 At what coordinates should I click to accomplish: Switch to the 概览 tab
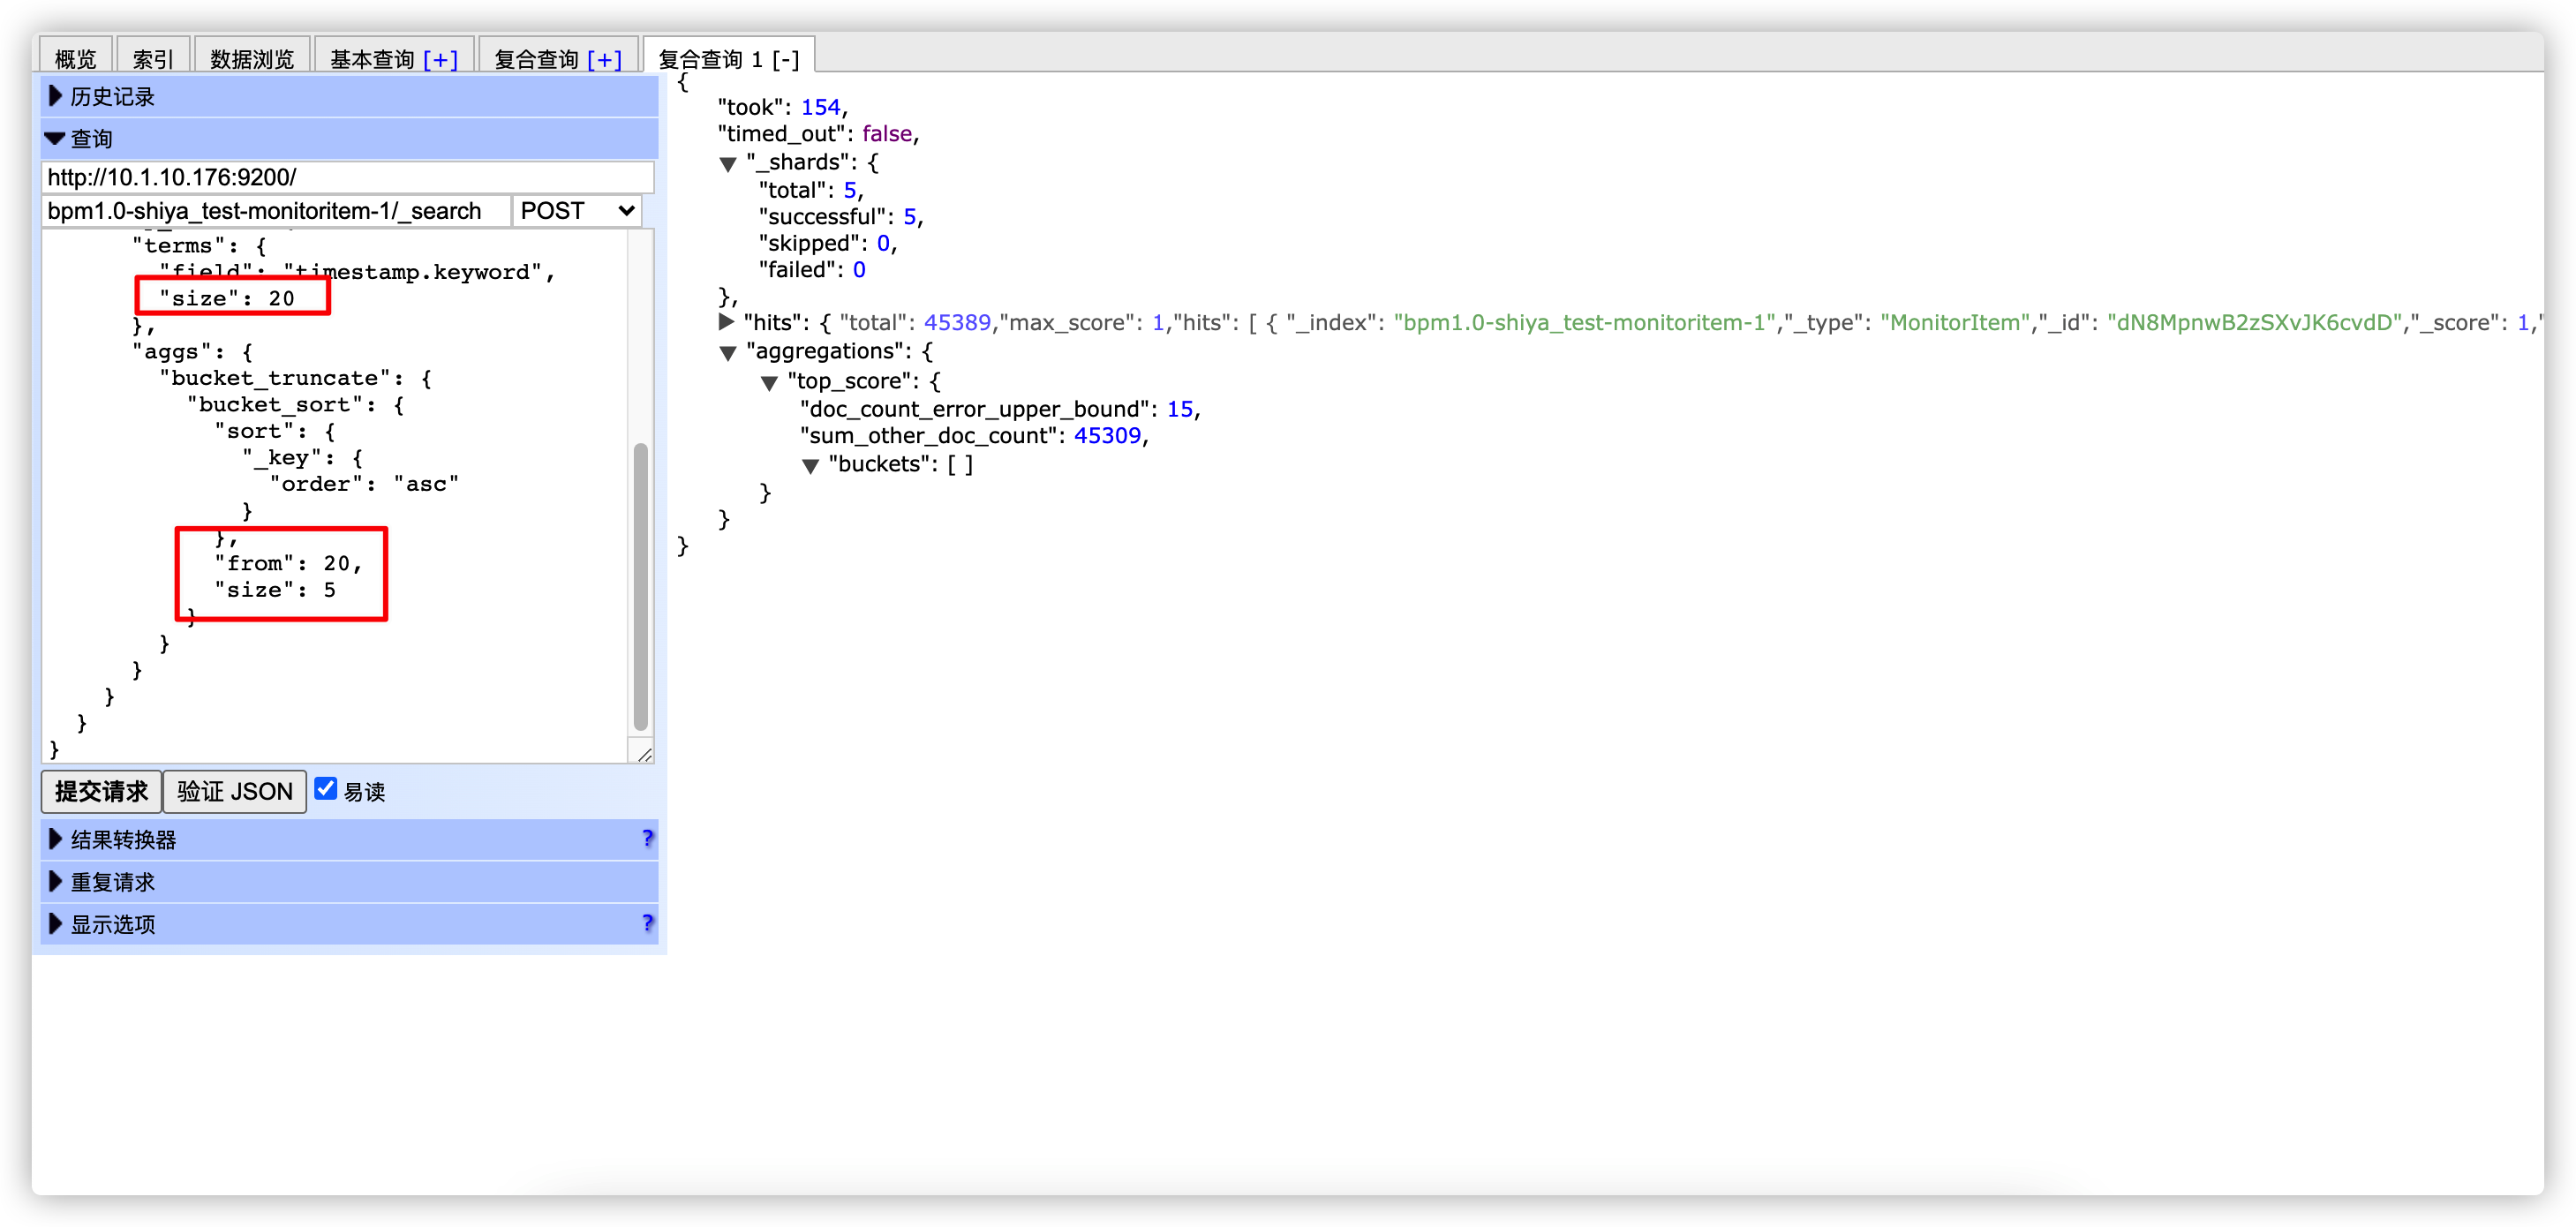click(75, 59)
